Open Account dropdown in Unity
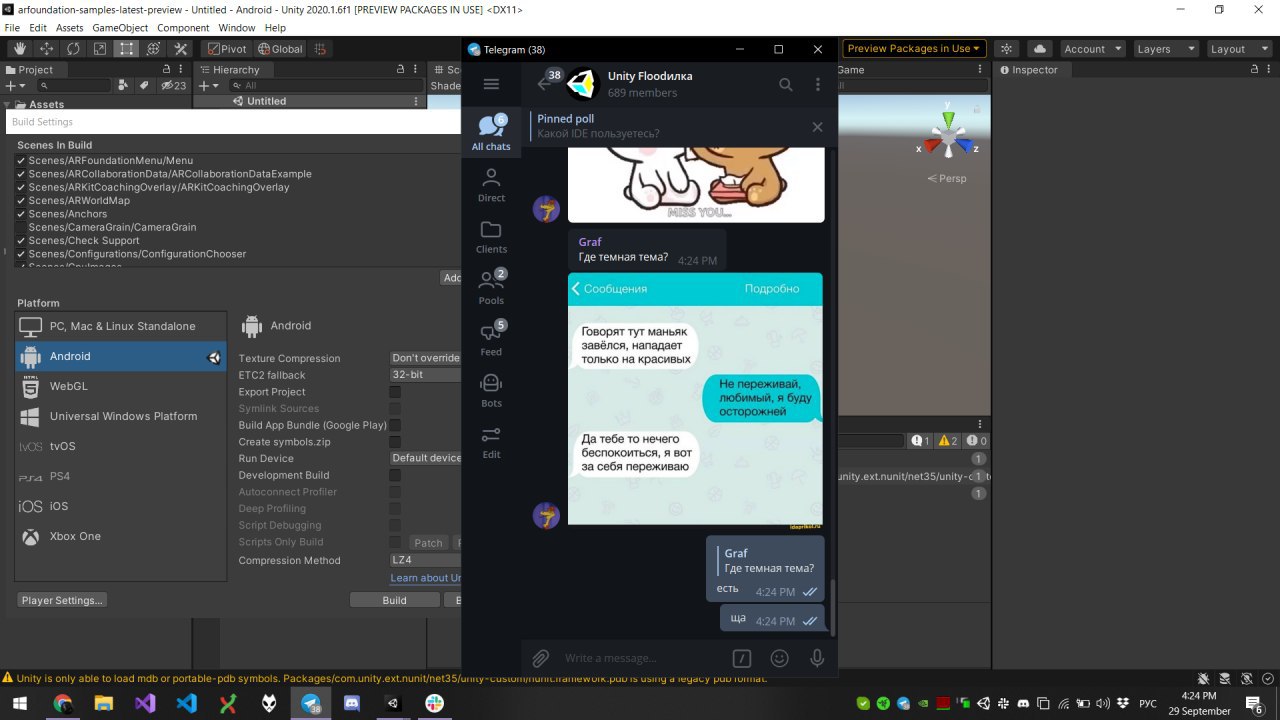 click(x=1091, y=48)
